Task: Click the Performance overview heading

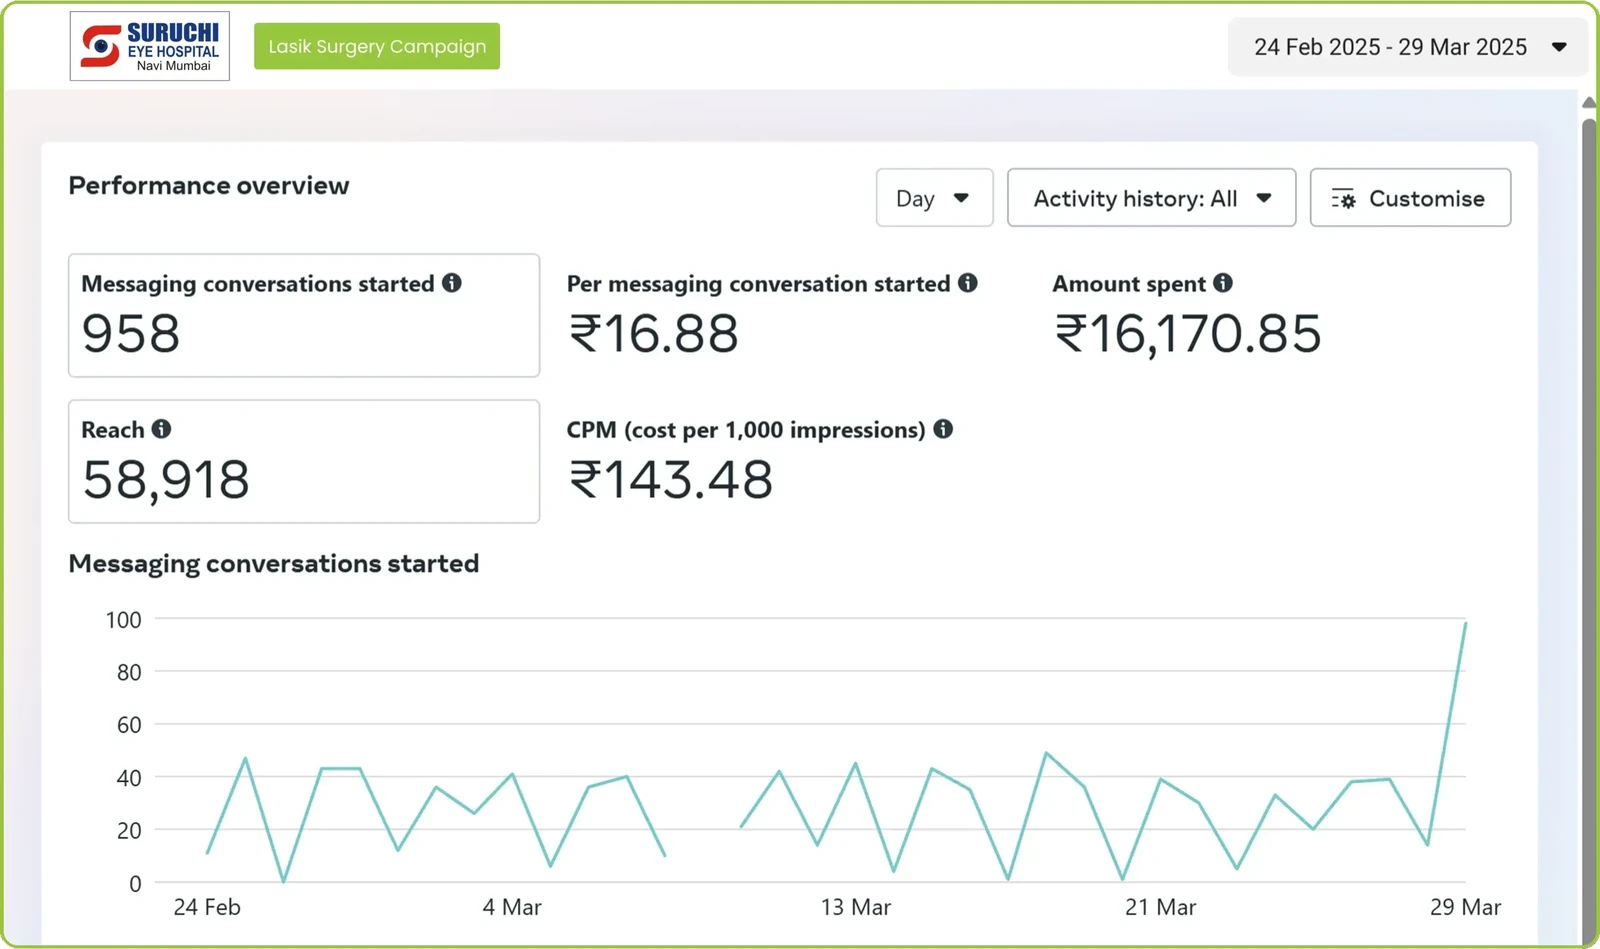Action: point(209,186)
